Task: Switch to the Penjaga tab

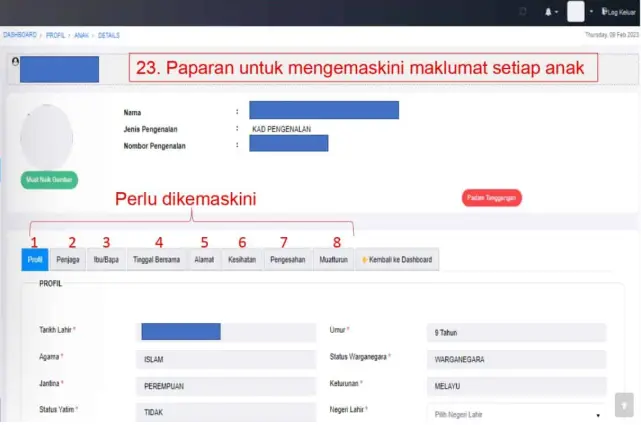Action: pyautogui.click(x=68, y=259)
